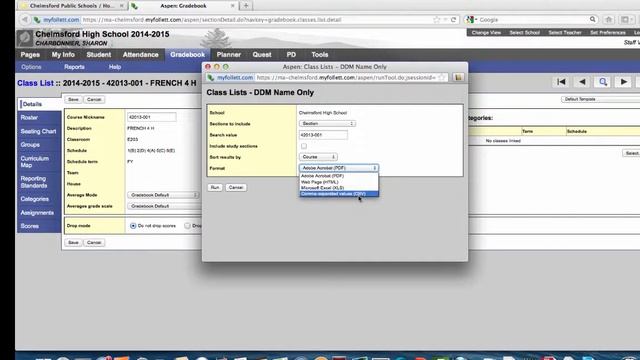Click the Change View link
640x360 pixels.
pyautogui.click(x=486, y=33)
